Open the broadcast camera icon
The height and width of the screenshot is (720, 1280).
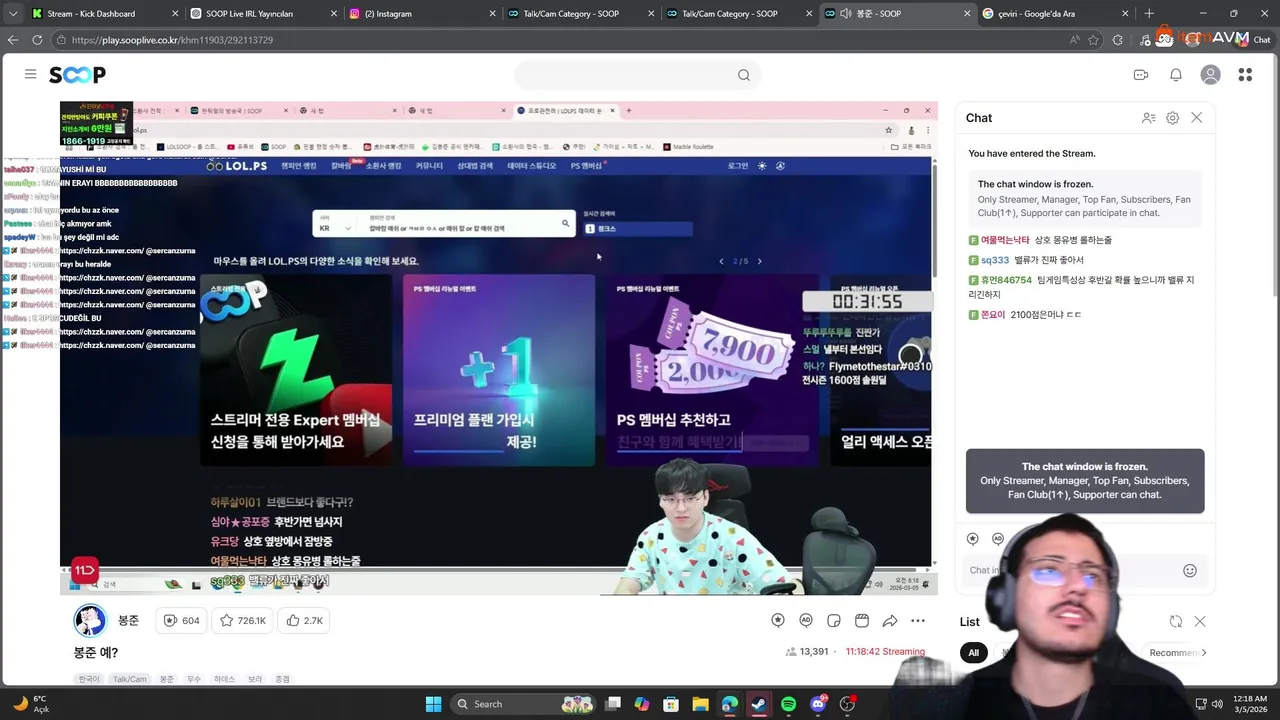coord(1141,75)
